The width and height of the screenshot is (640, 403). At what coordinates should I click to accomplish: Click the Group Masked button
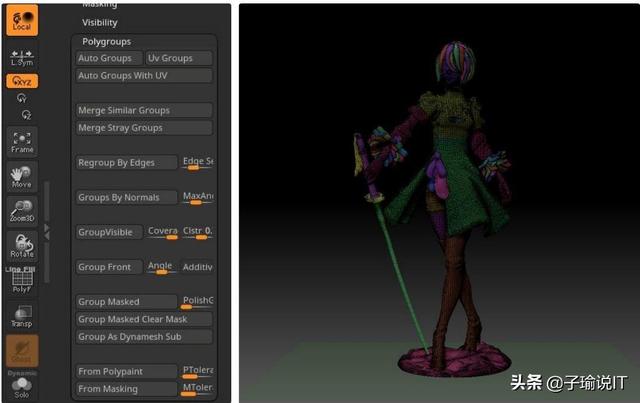click(127, 302)
